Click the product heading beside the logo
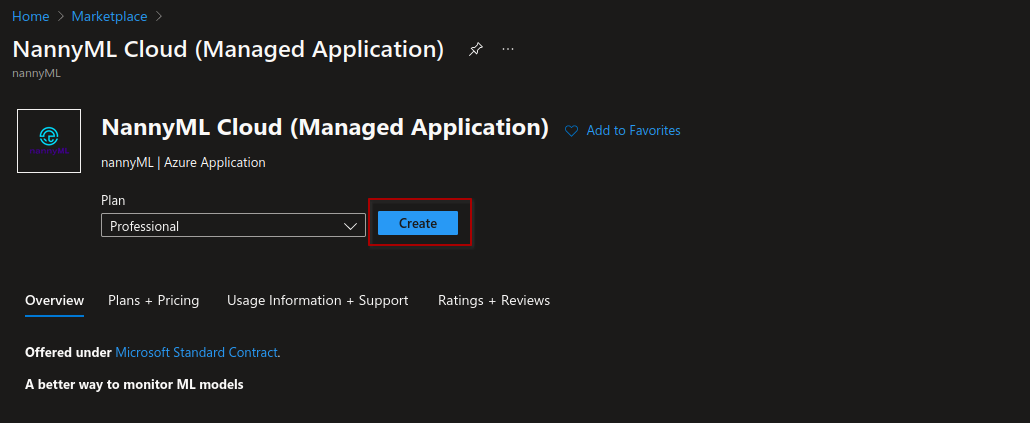This screenshot has height=423, width=1030. click(325, 128)
